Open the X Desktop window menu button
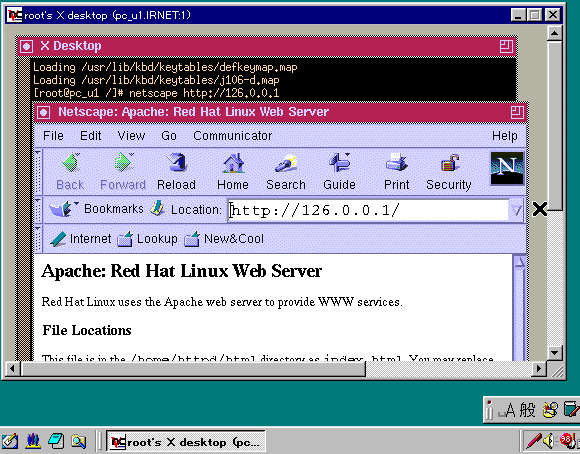 (26, 47)
